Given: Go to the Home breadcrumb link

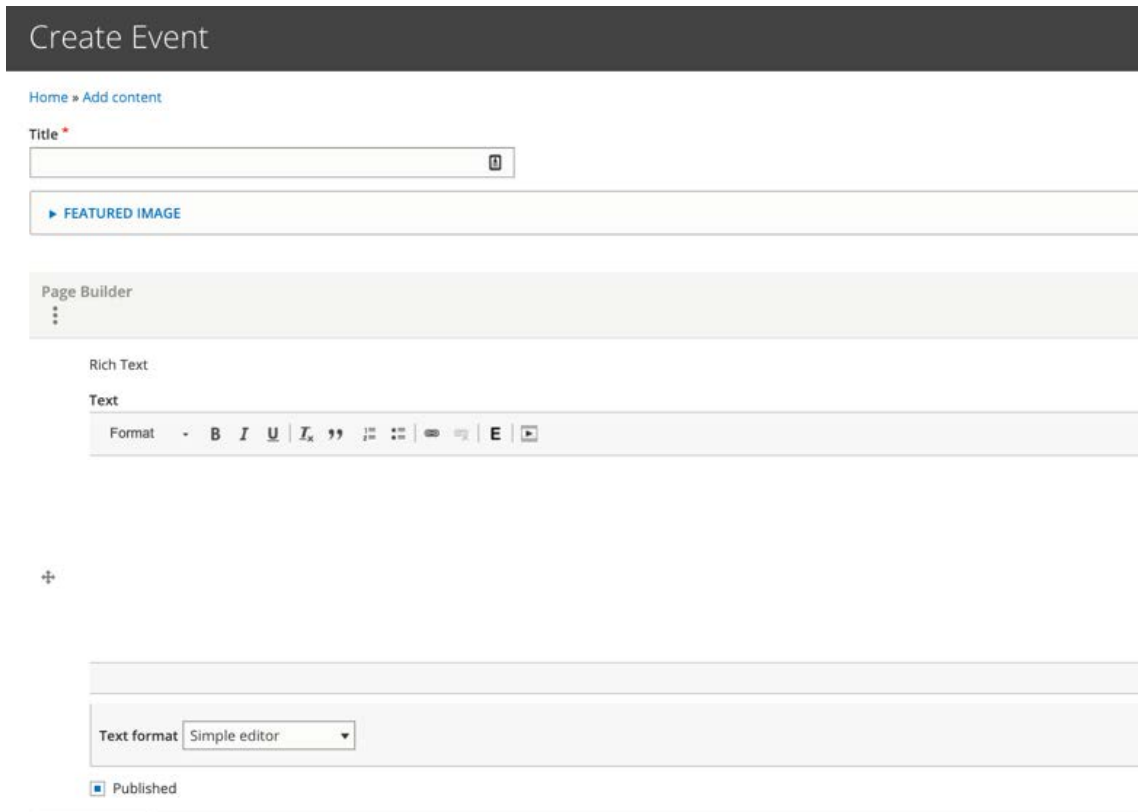Looking at the screenshot, I should (46, 97).
